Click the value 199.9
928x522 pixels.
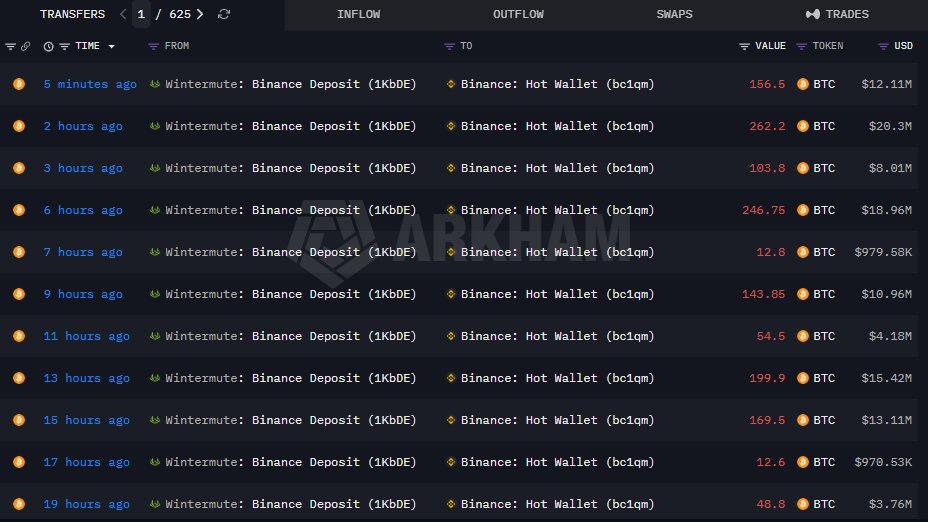click(767, 378)
